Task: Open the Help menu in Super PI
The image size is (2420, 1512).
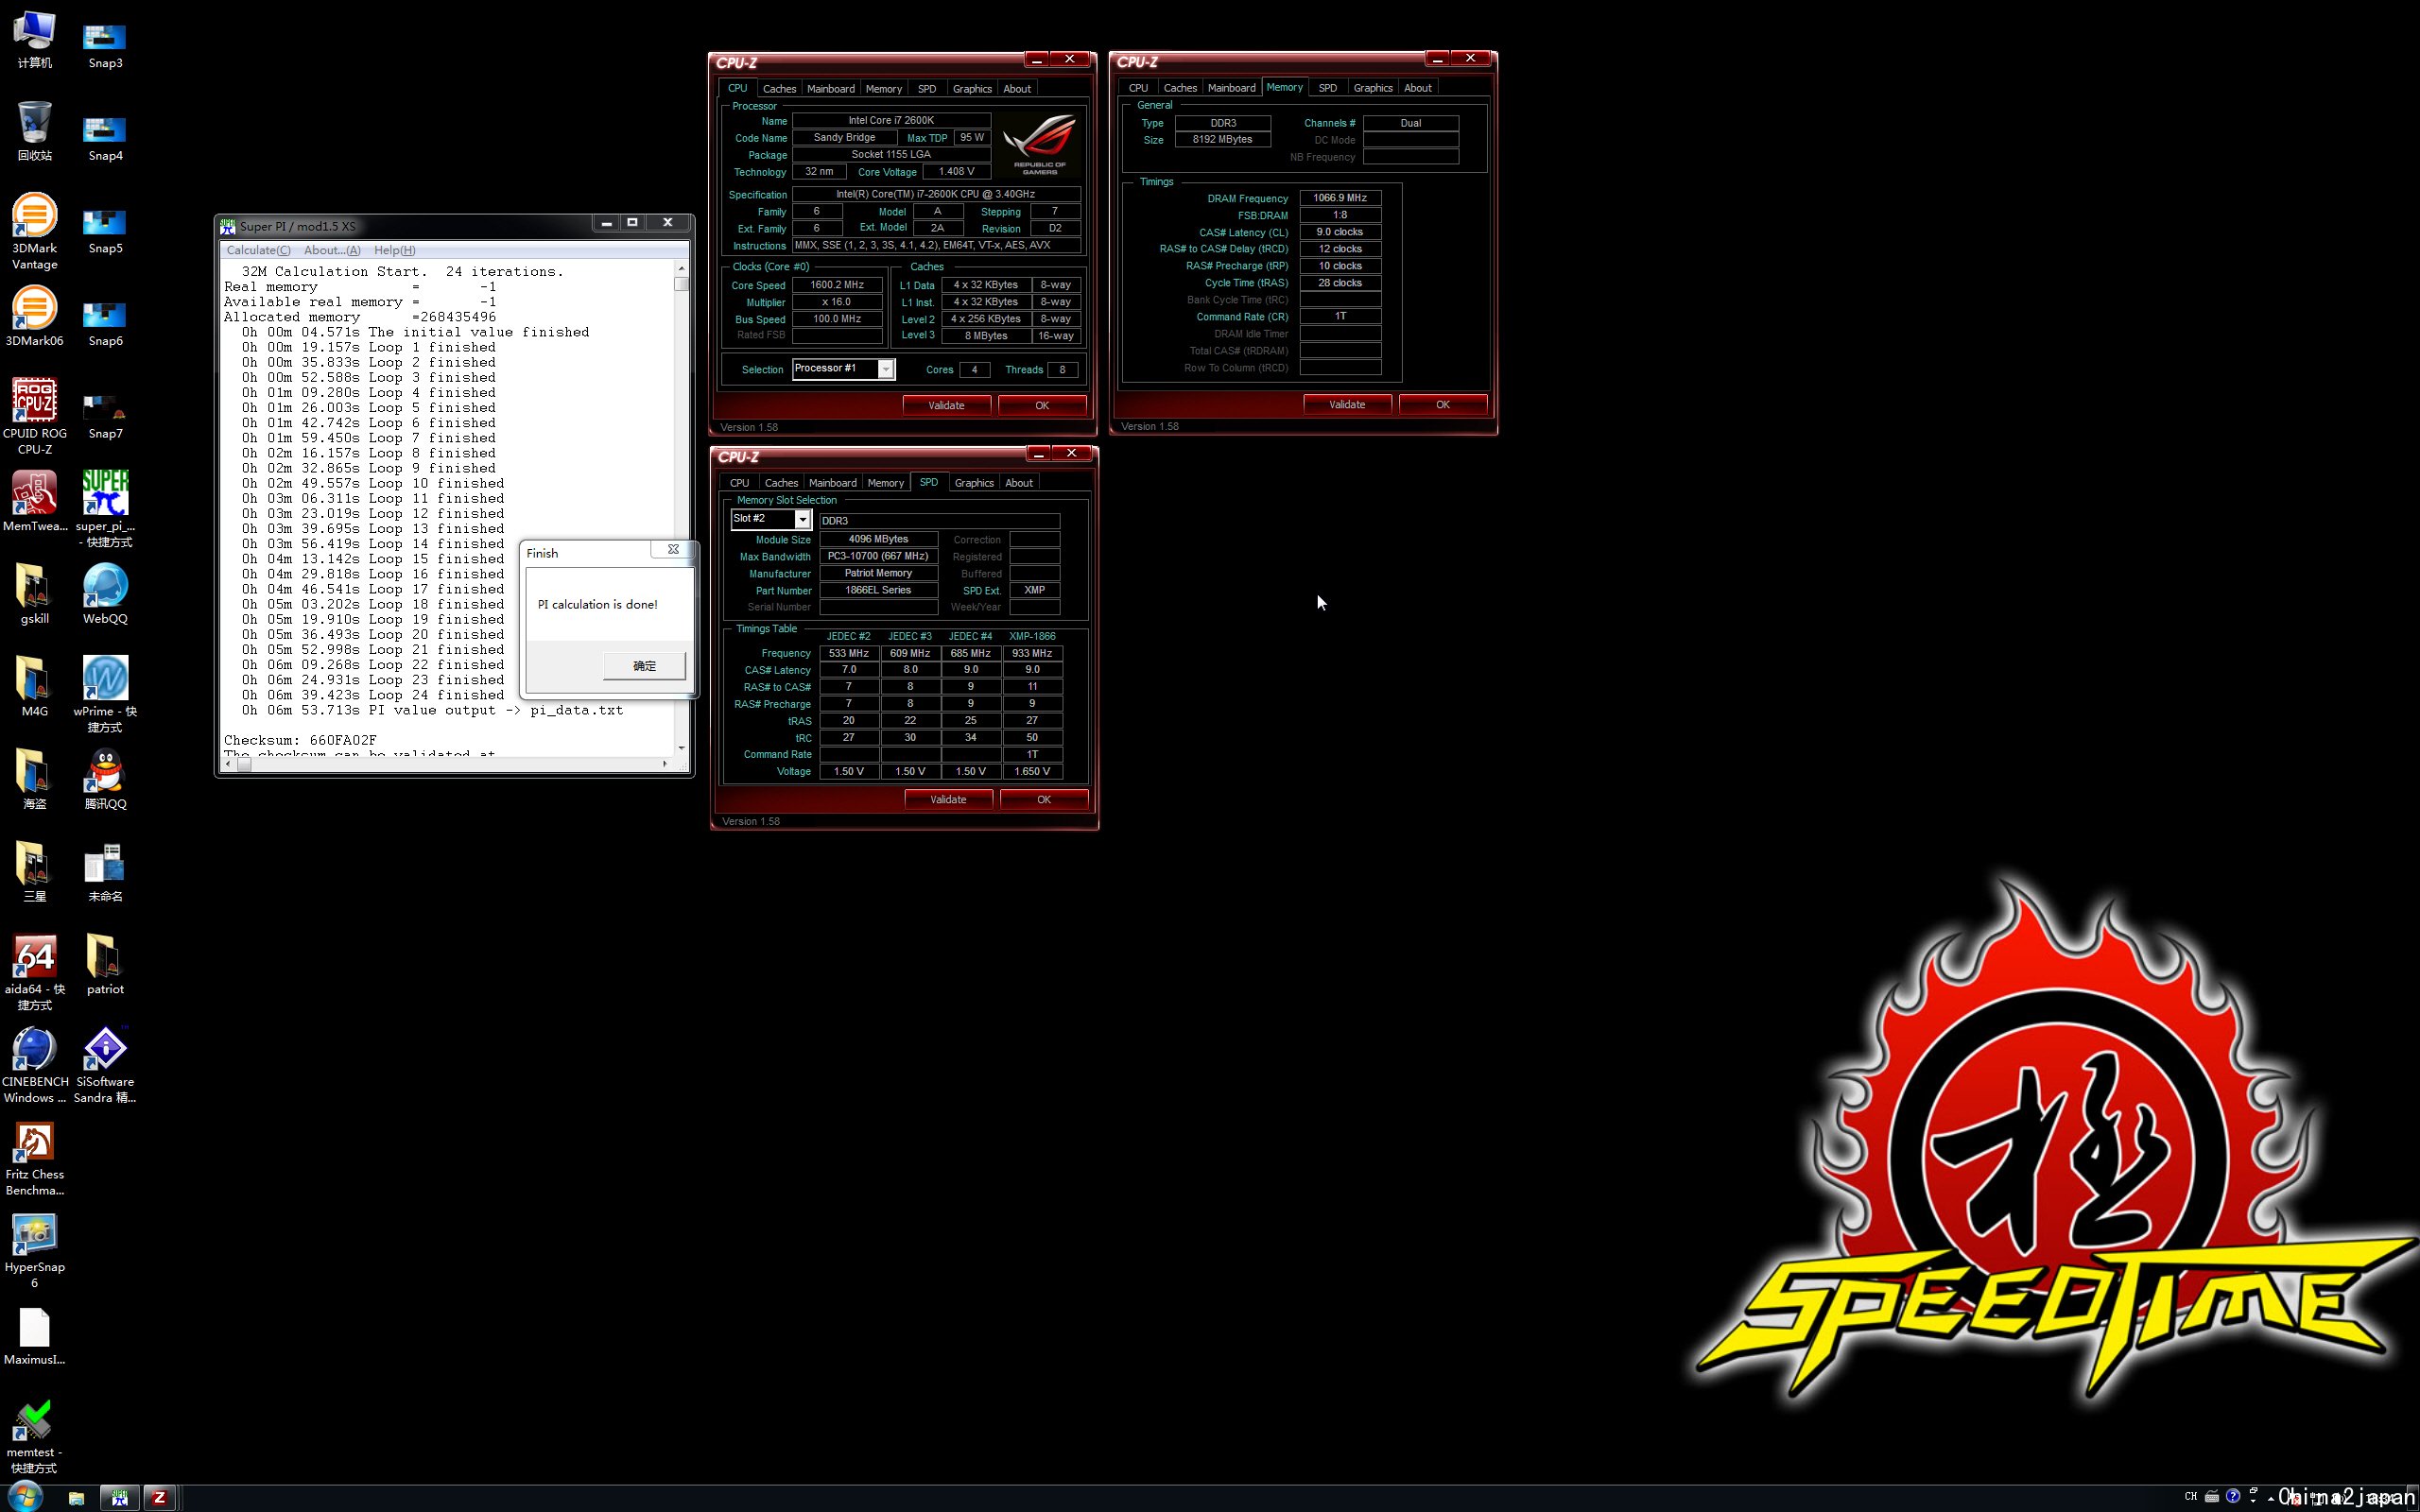Action: pyautogui.click(x=394, y=250)
